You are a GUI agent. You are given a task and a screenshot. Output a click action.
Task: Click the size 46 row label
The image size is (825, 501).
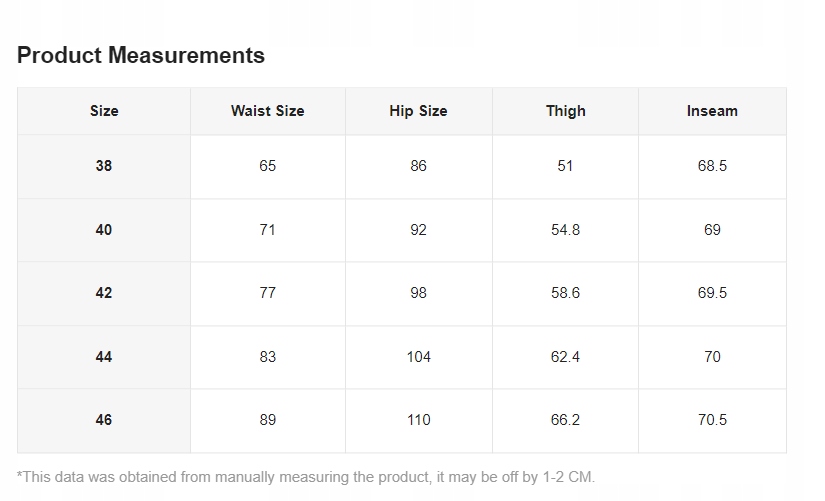pos(104,420)
